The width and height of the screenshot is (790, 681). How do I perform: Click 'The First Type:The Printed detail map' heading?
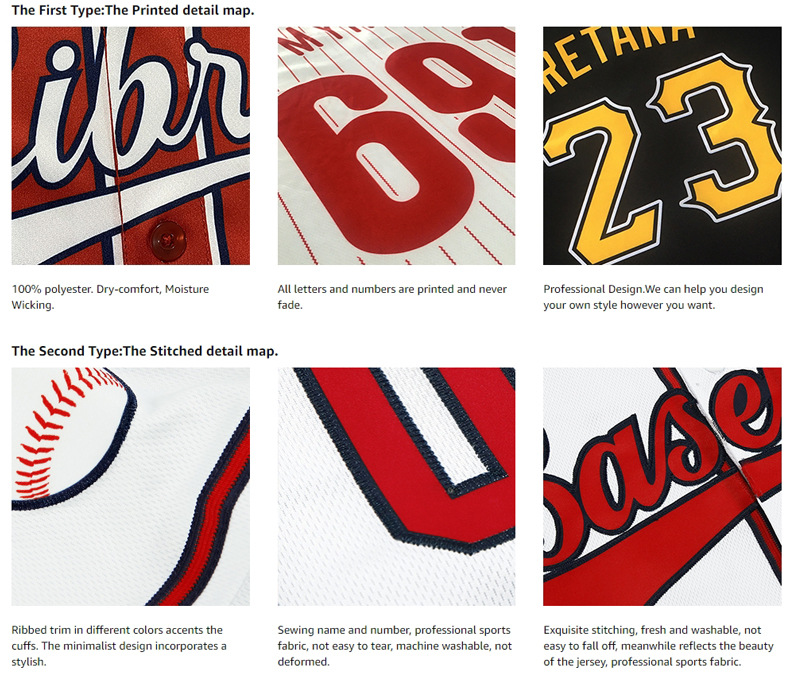tap(133, 10)
